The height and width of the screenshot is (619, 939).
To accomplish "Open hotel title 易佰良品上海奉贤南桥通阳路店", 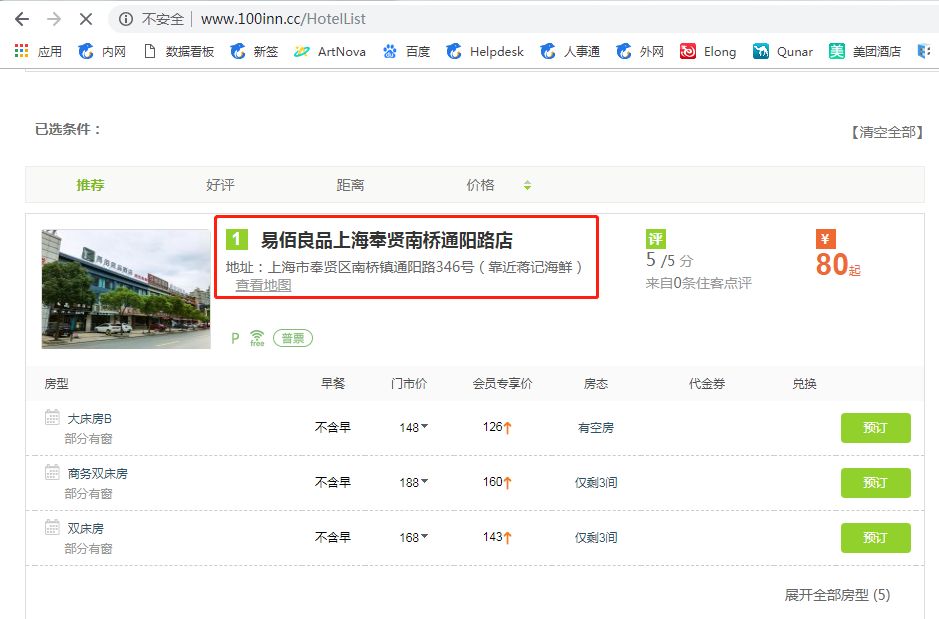I will point(387,240).
